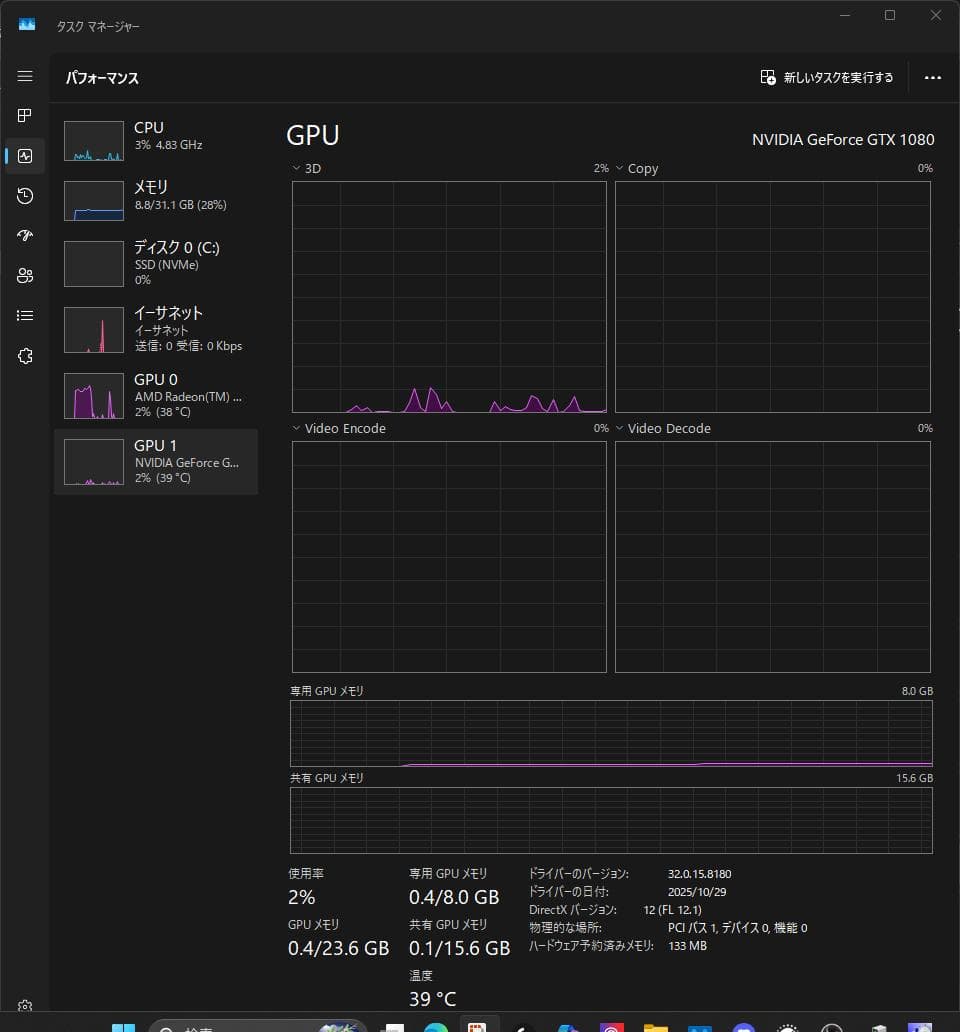This screenshot has height=1032, width=960.
Task: Select the Performance page icon
Action: pyautogui.click(x=24, y=155)
